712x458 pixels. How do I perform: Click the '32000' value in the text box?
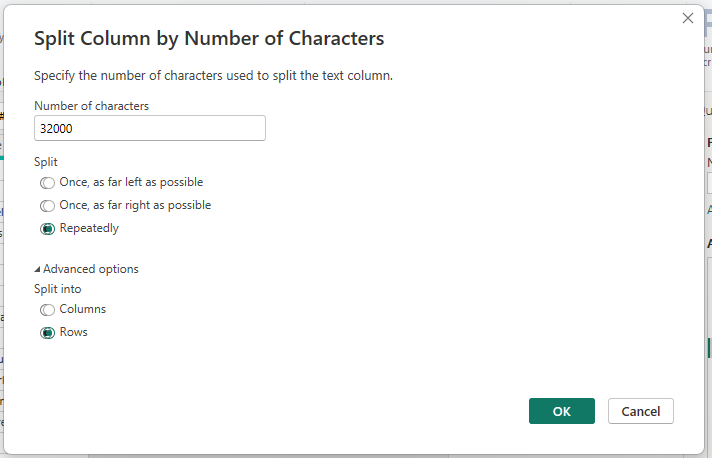[x=56, y=129]
